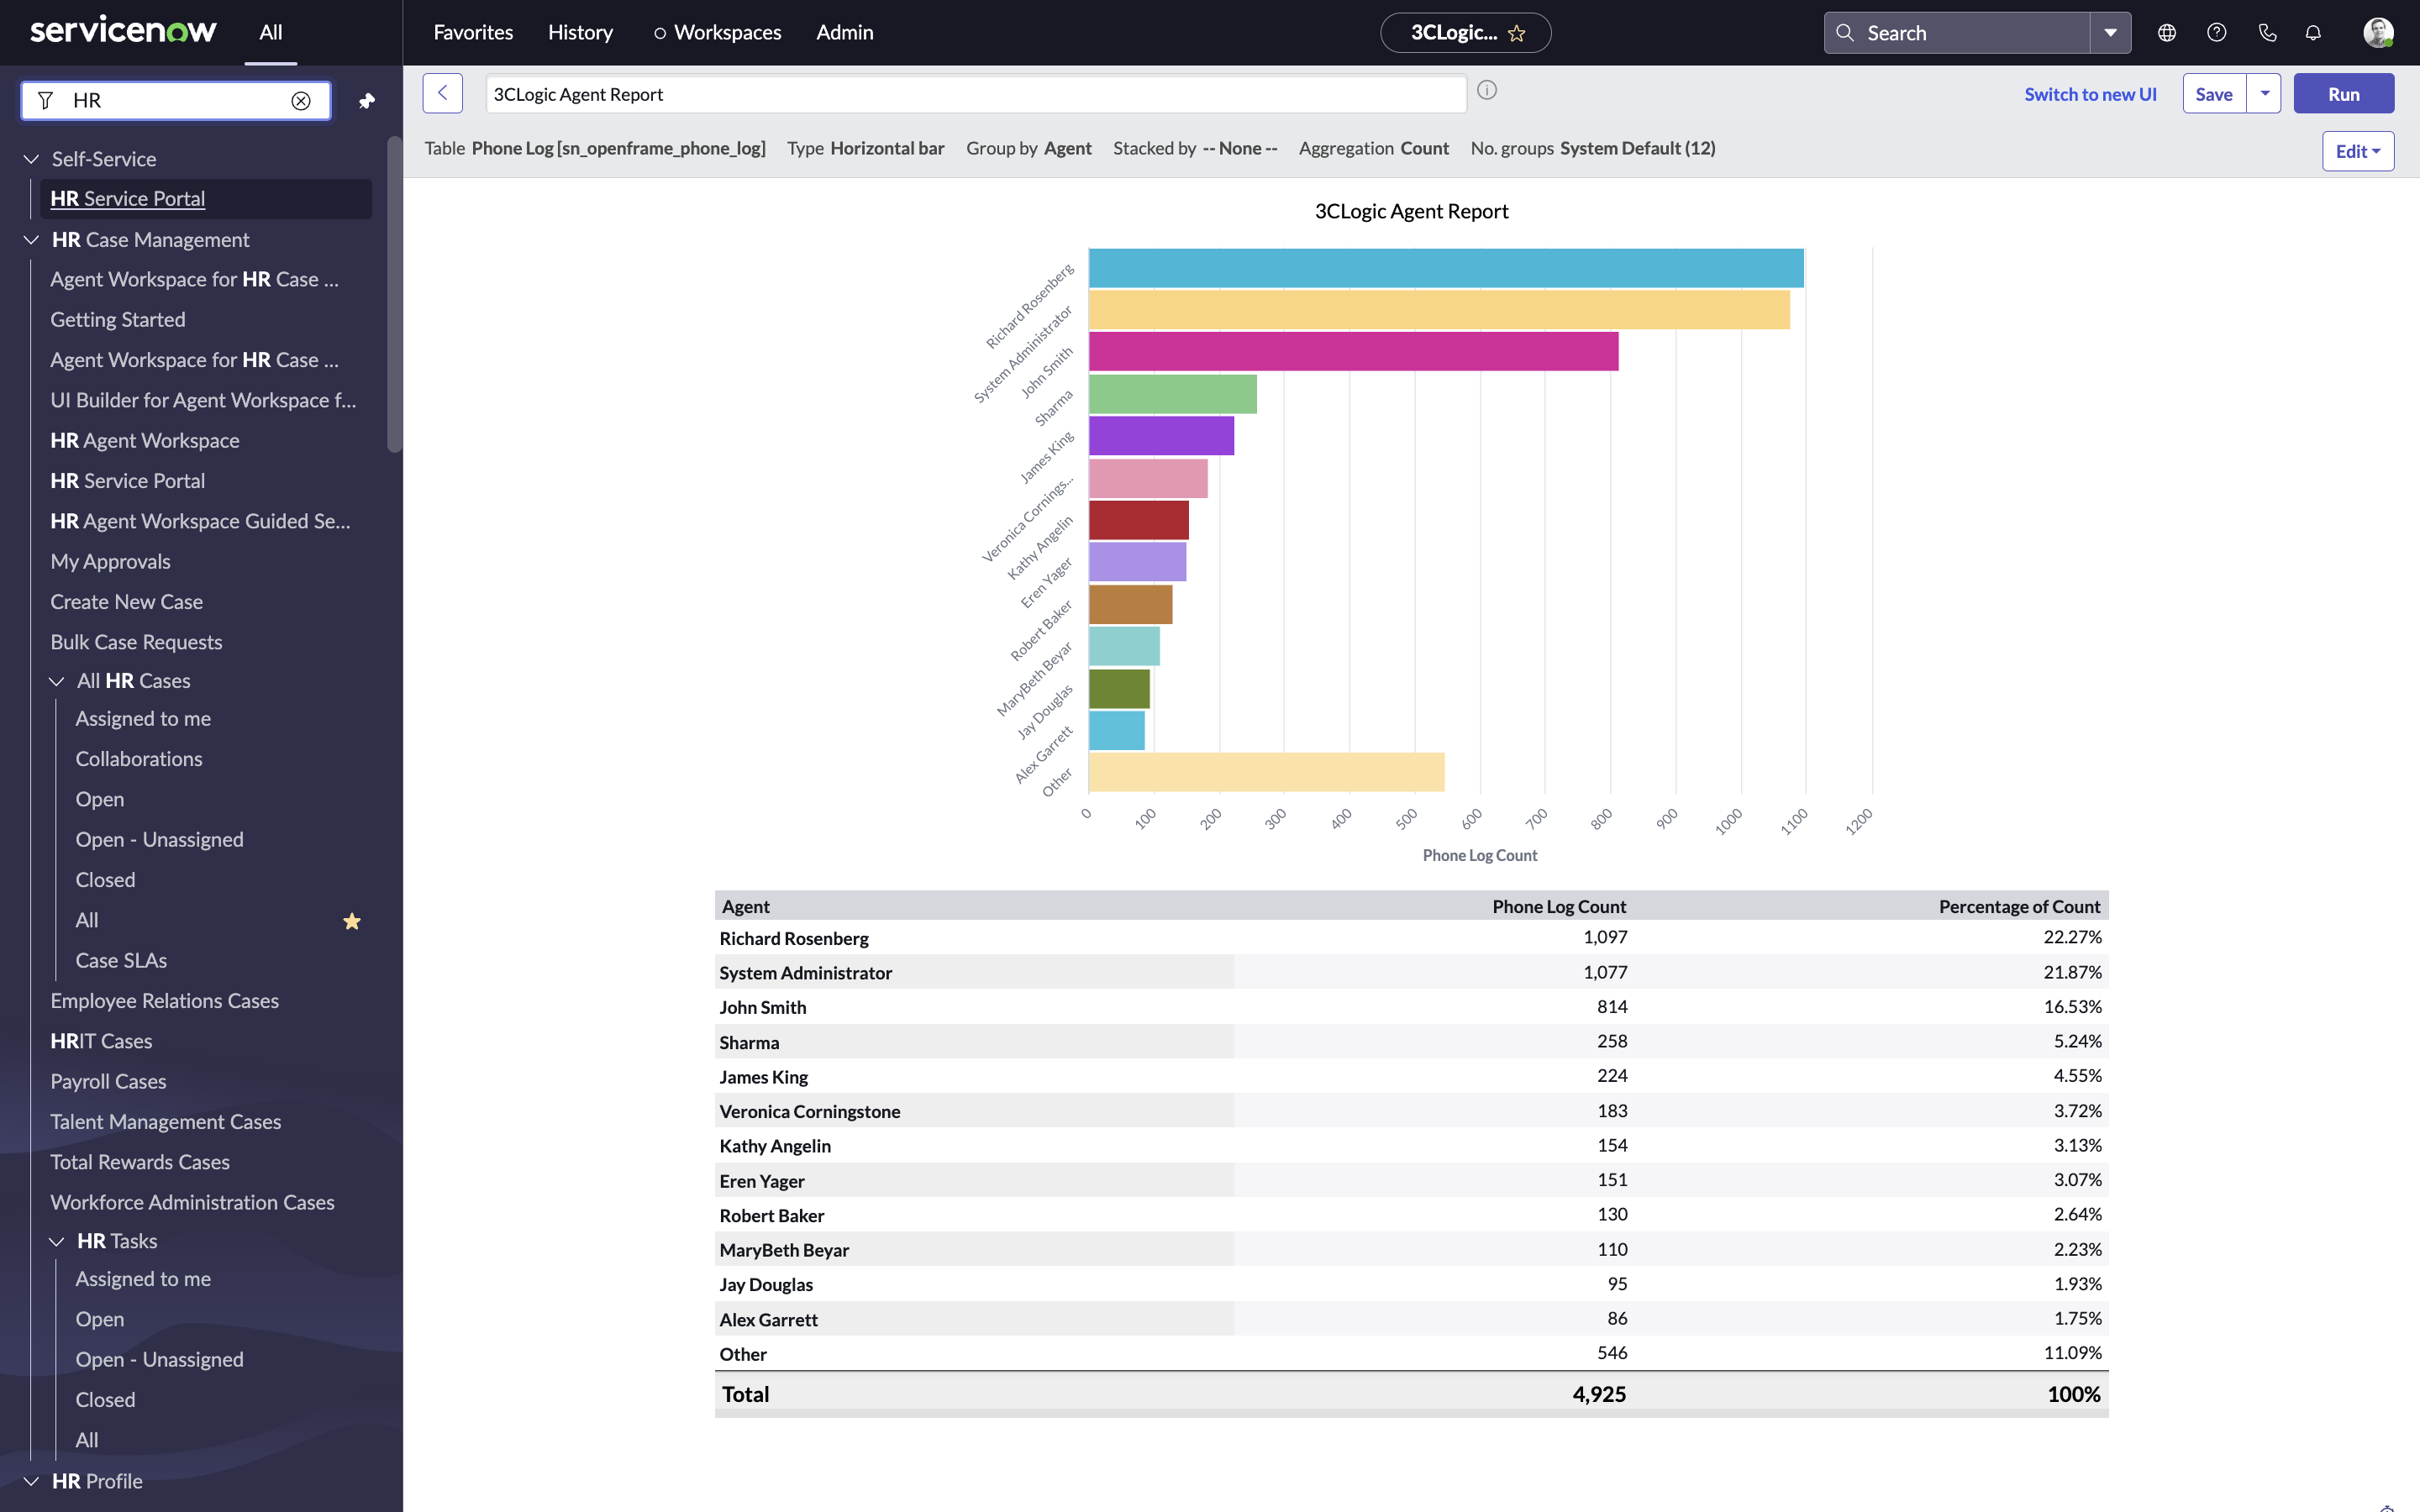Click the Edit dropdown on the report

[x=2357, y=148]
